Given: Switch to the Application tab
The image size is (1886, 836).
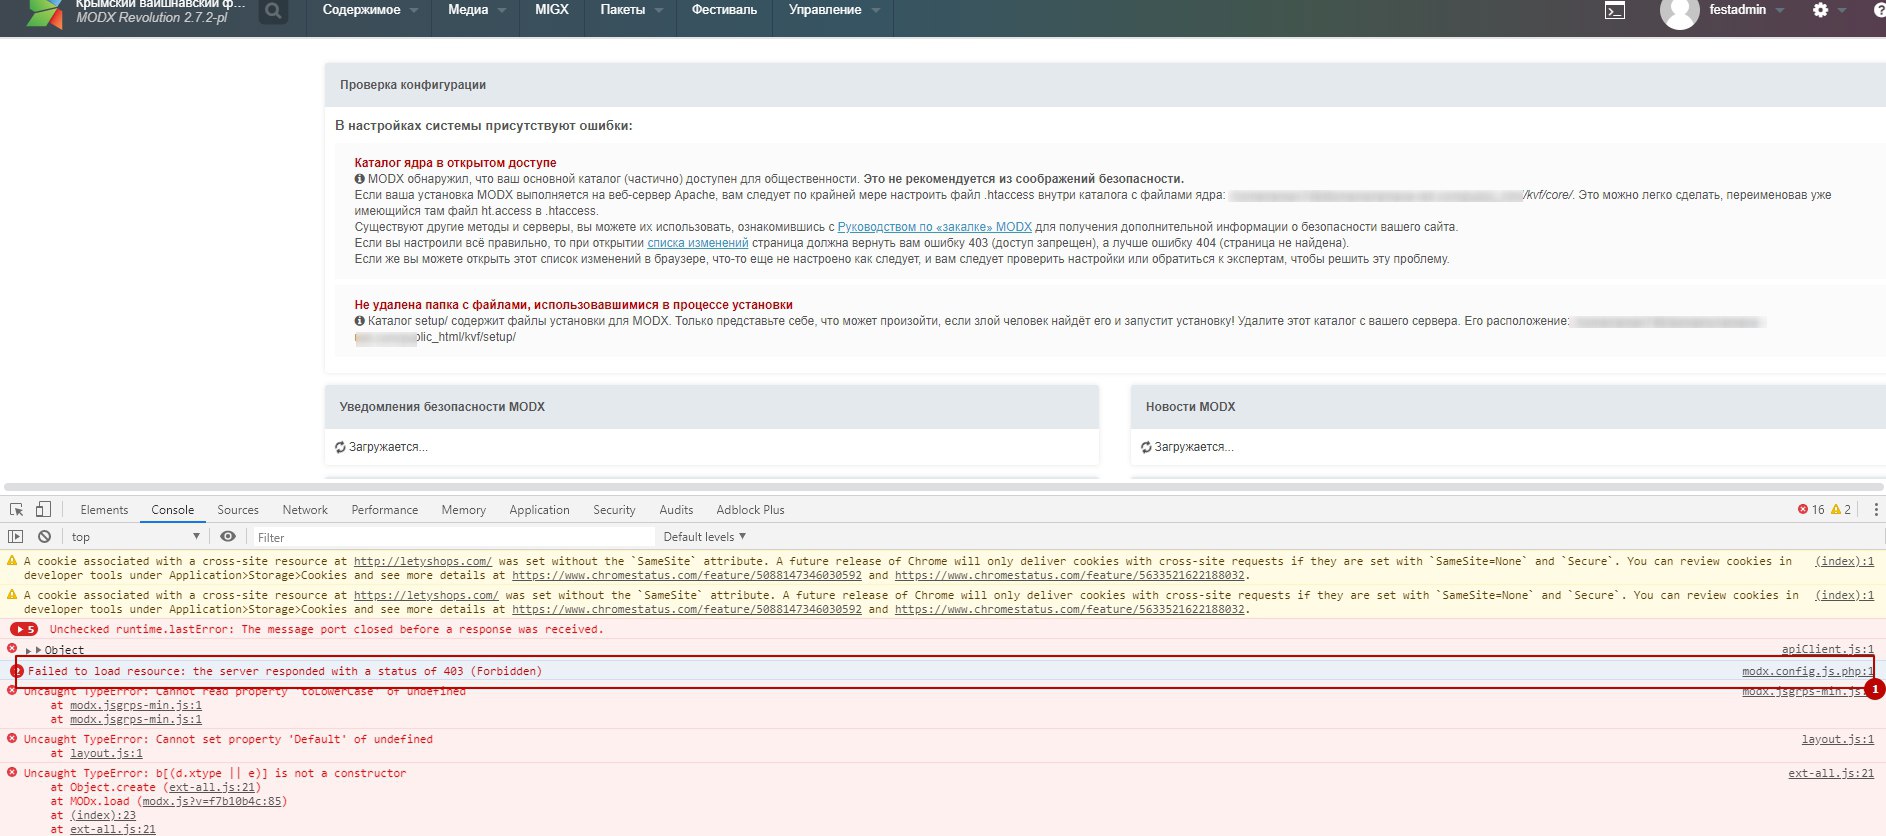Looking at the screenshot, I should [x=539, y=510].
